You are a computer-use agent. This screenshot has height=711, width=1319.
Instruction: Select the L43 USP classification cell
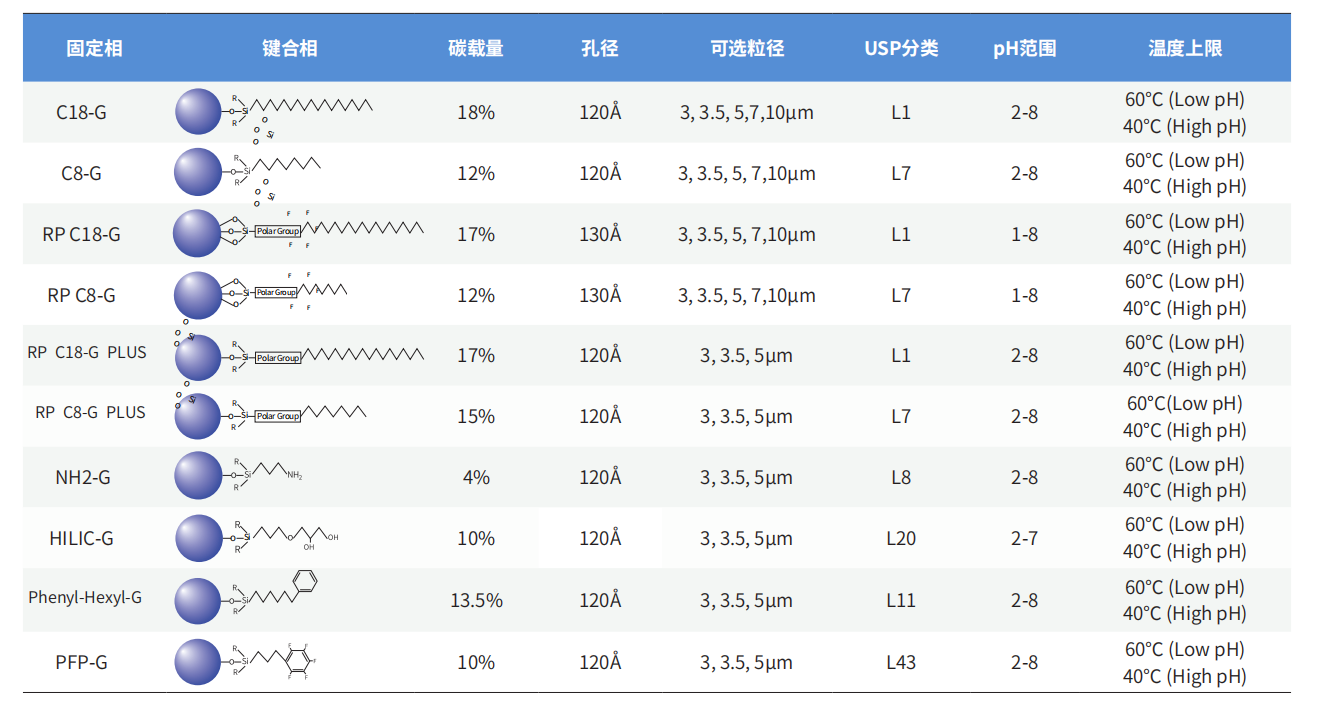901,662
